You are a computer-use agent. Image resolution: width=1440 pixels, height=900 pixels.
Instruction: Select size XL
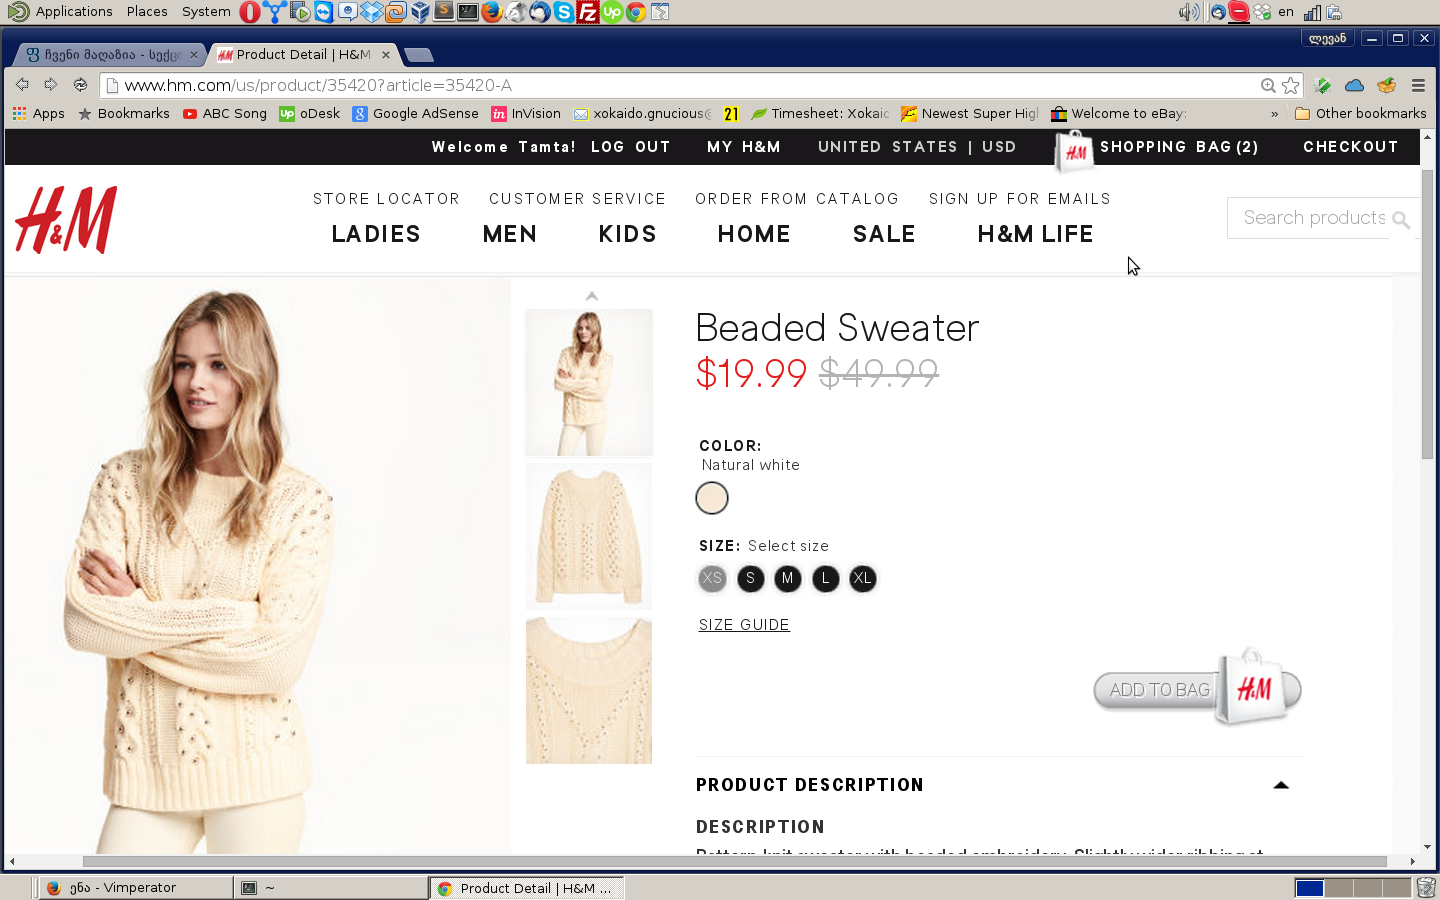pos(863,578)
